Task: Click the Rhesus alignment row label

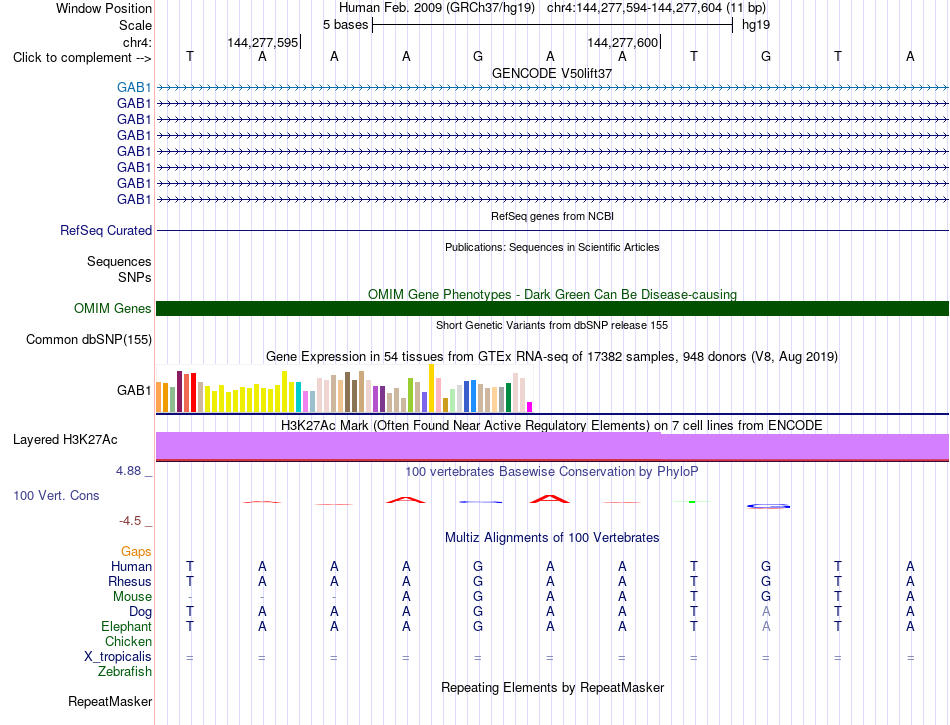Action: [130, 581]
